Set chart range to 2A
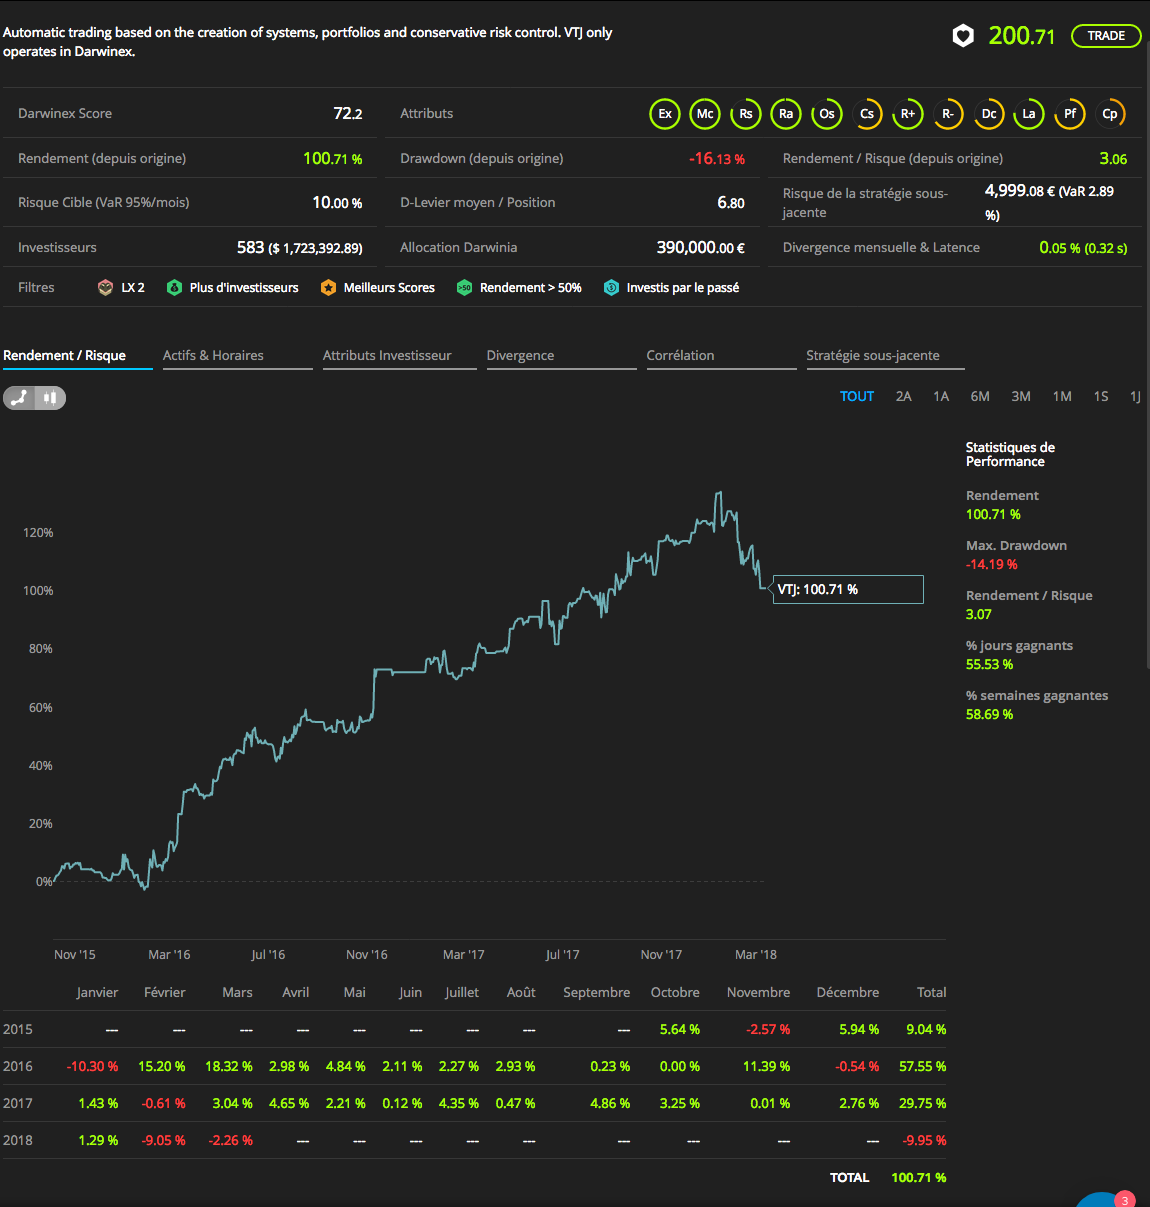Viewport: 1150px width, 1207px height. tap(904, 397)
